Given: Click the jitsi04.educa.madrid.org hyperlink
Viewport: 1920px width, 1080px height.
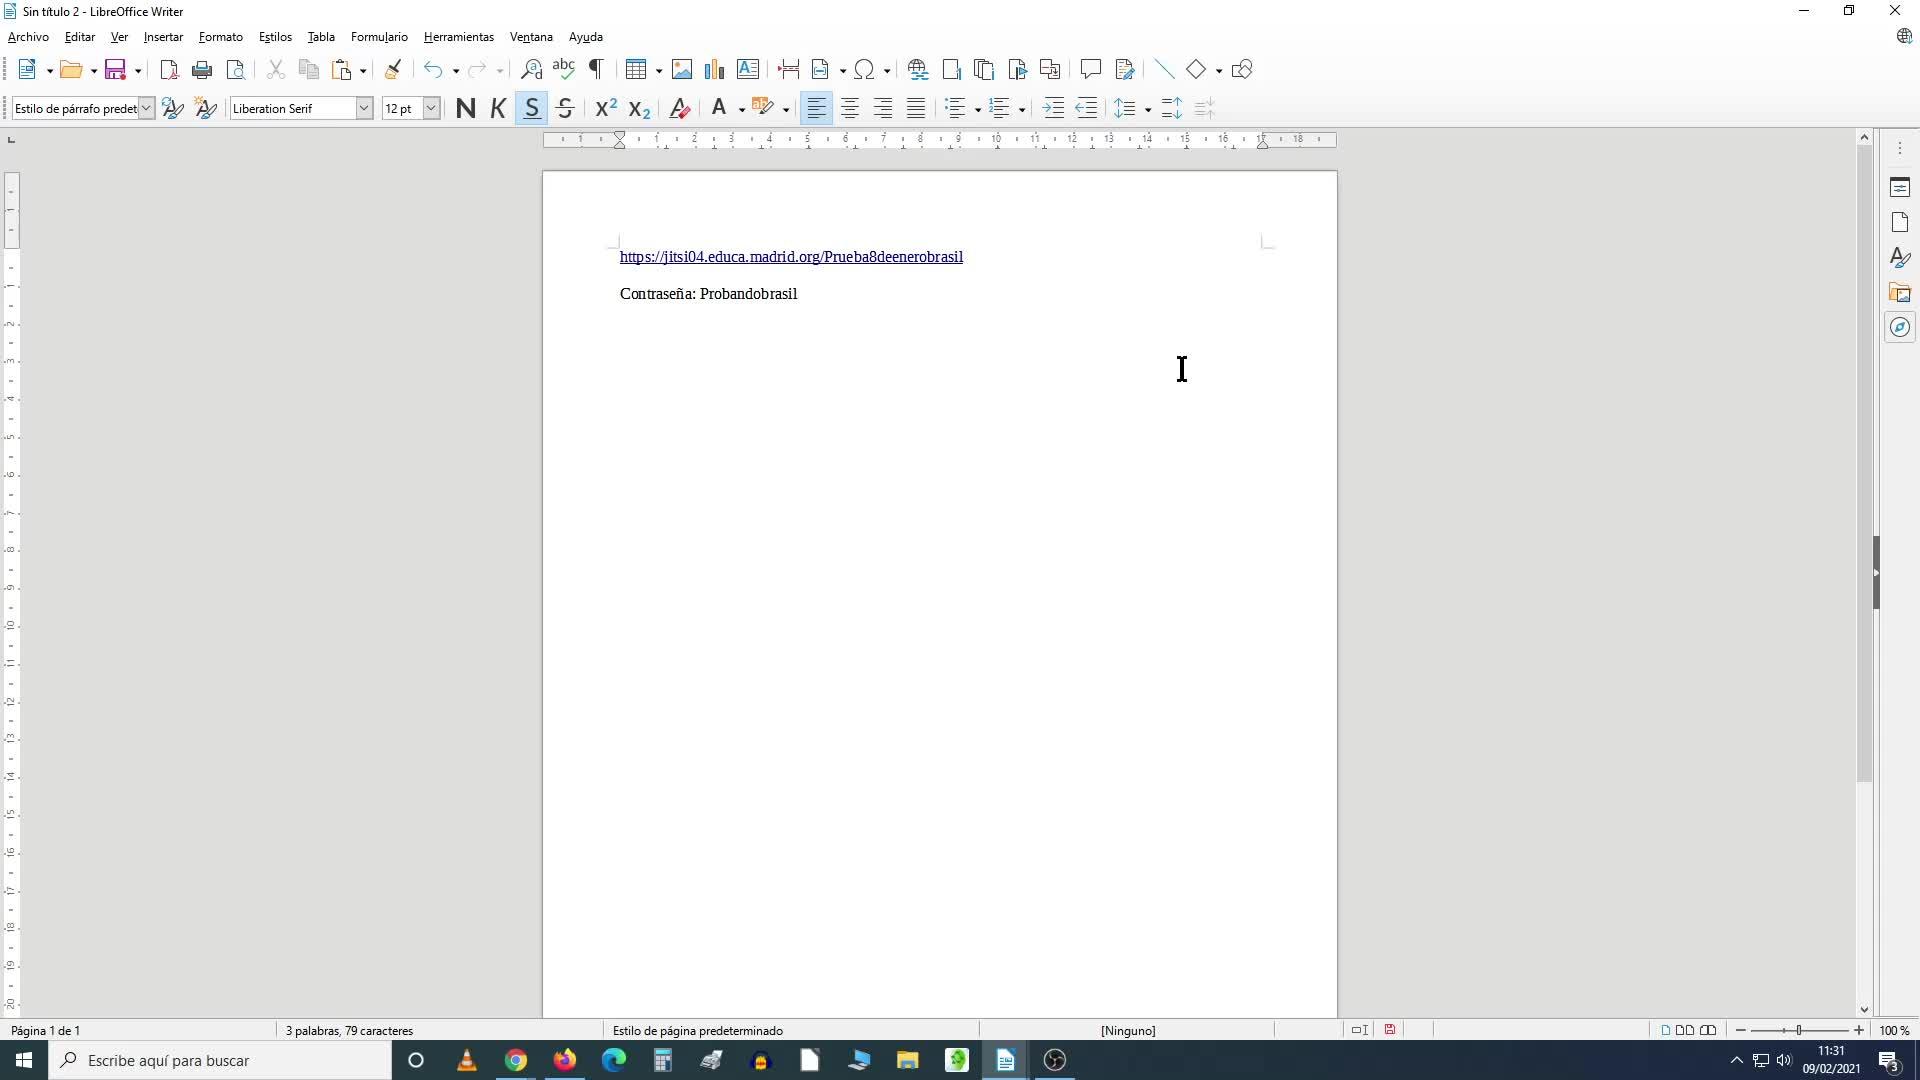Looking at the screenshot, I should (790, 257).
